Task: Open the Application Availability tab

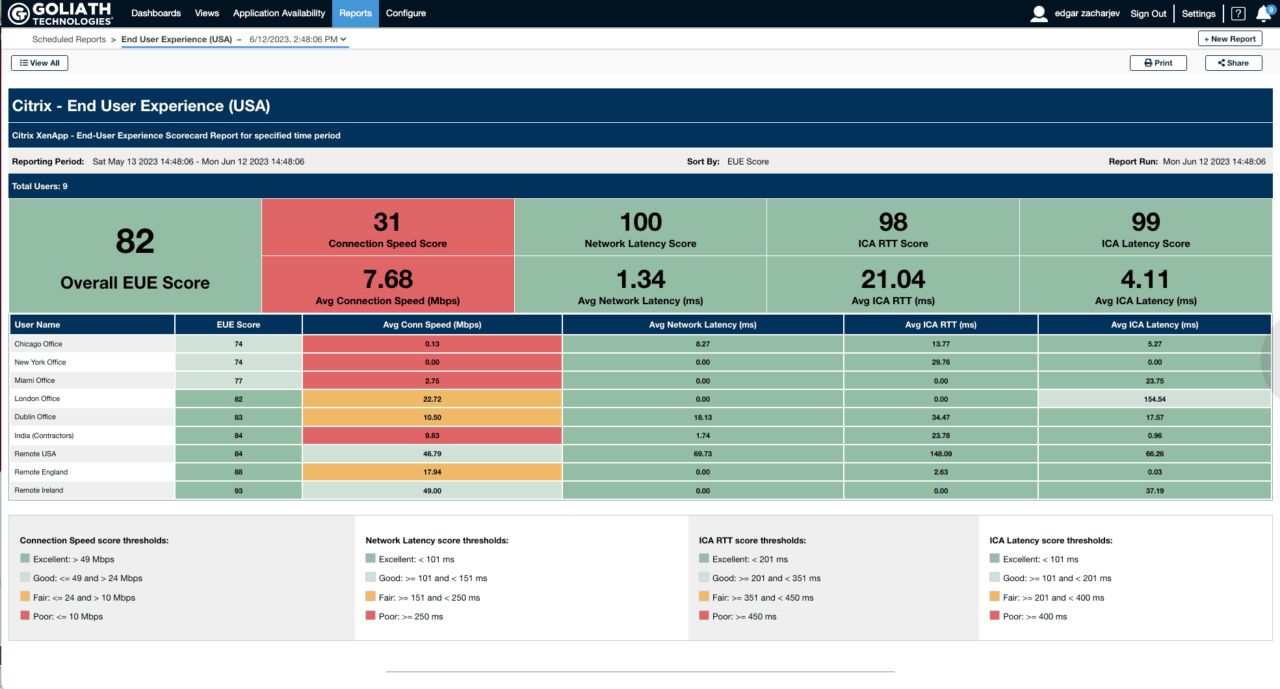Action: [x=279, y=13]
